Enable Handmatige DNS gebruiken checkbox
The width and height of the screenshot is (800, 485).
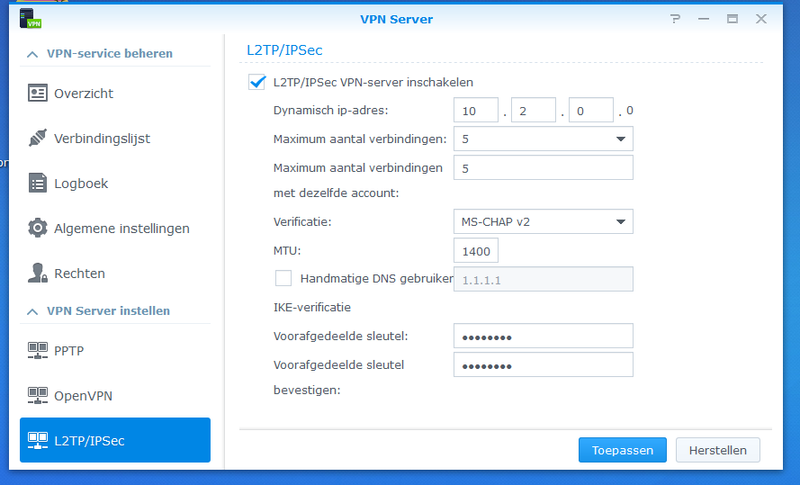tap(283, 278)
